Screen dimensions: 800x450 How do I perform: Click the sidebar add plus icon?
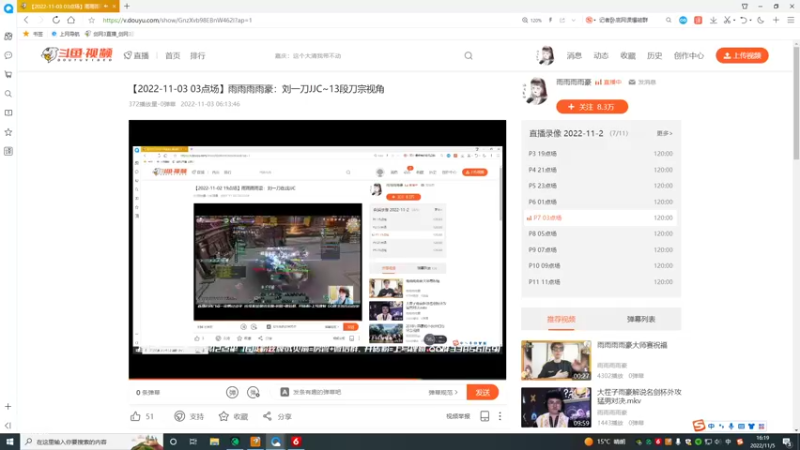(x=8, y=407)
